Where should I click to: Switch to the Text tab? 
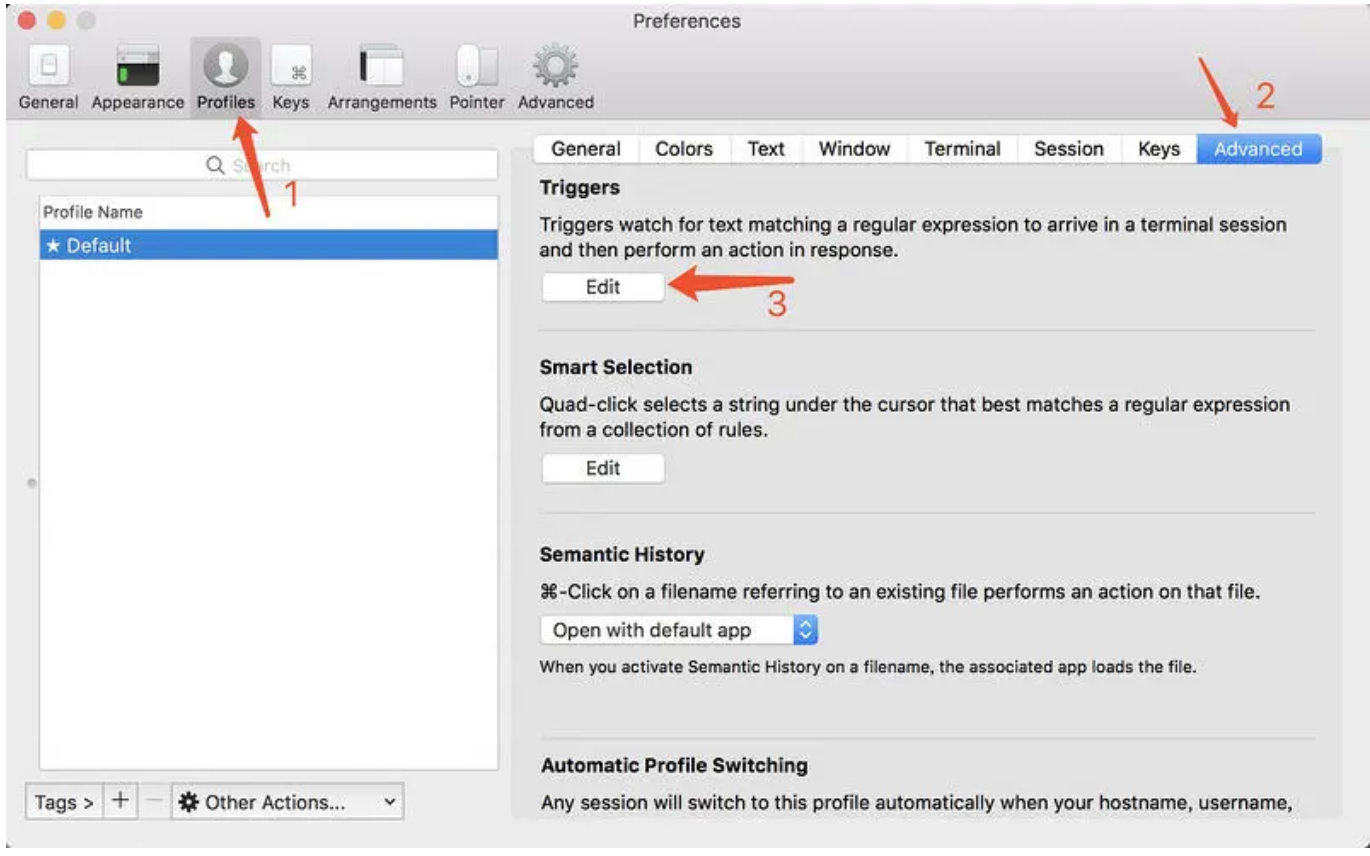coord(766,149)
